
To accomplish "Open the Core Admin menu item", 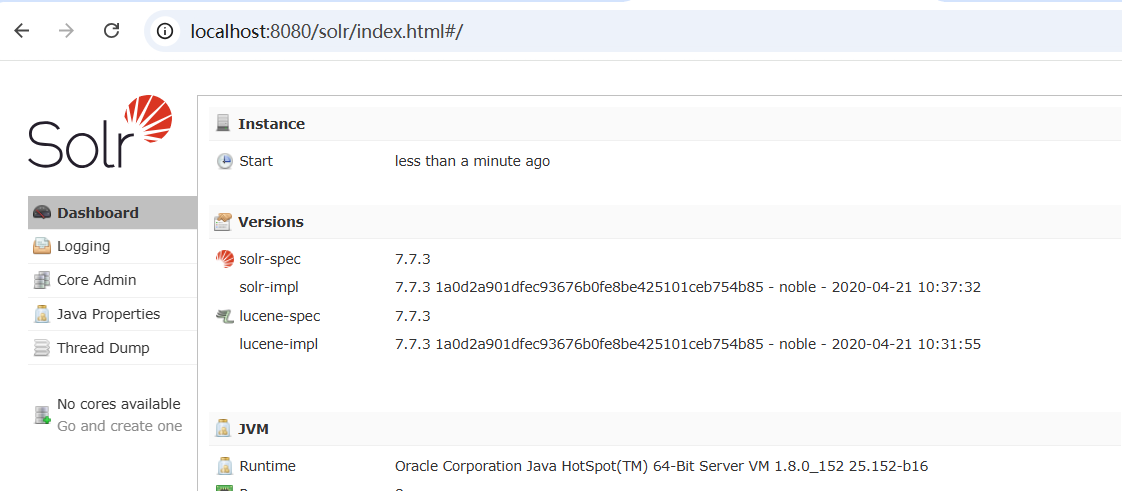I will 112,280.
